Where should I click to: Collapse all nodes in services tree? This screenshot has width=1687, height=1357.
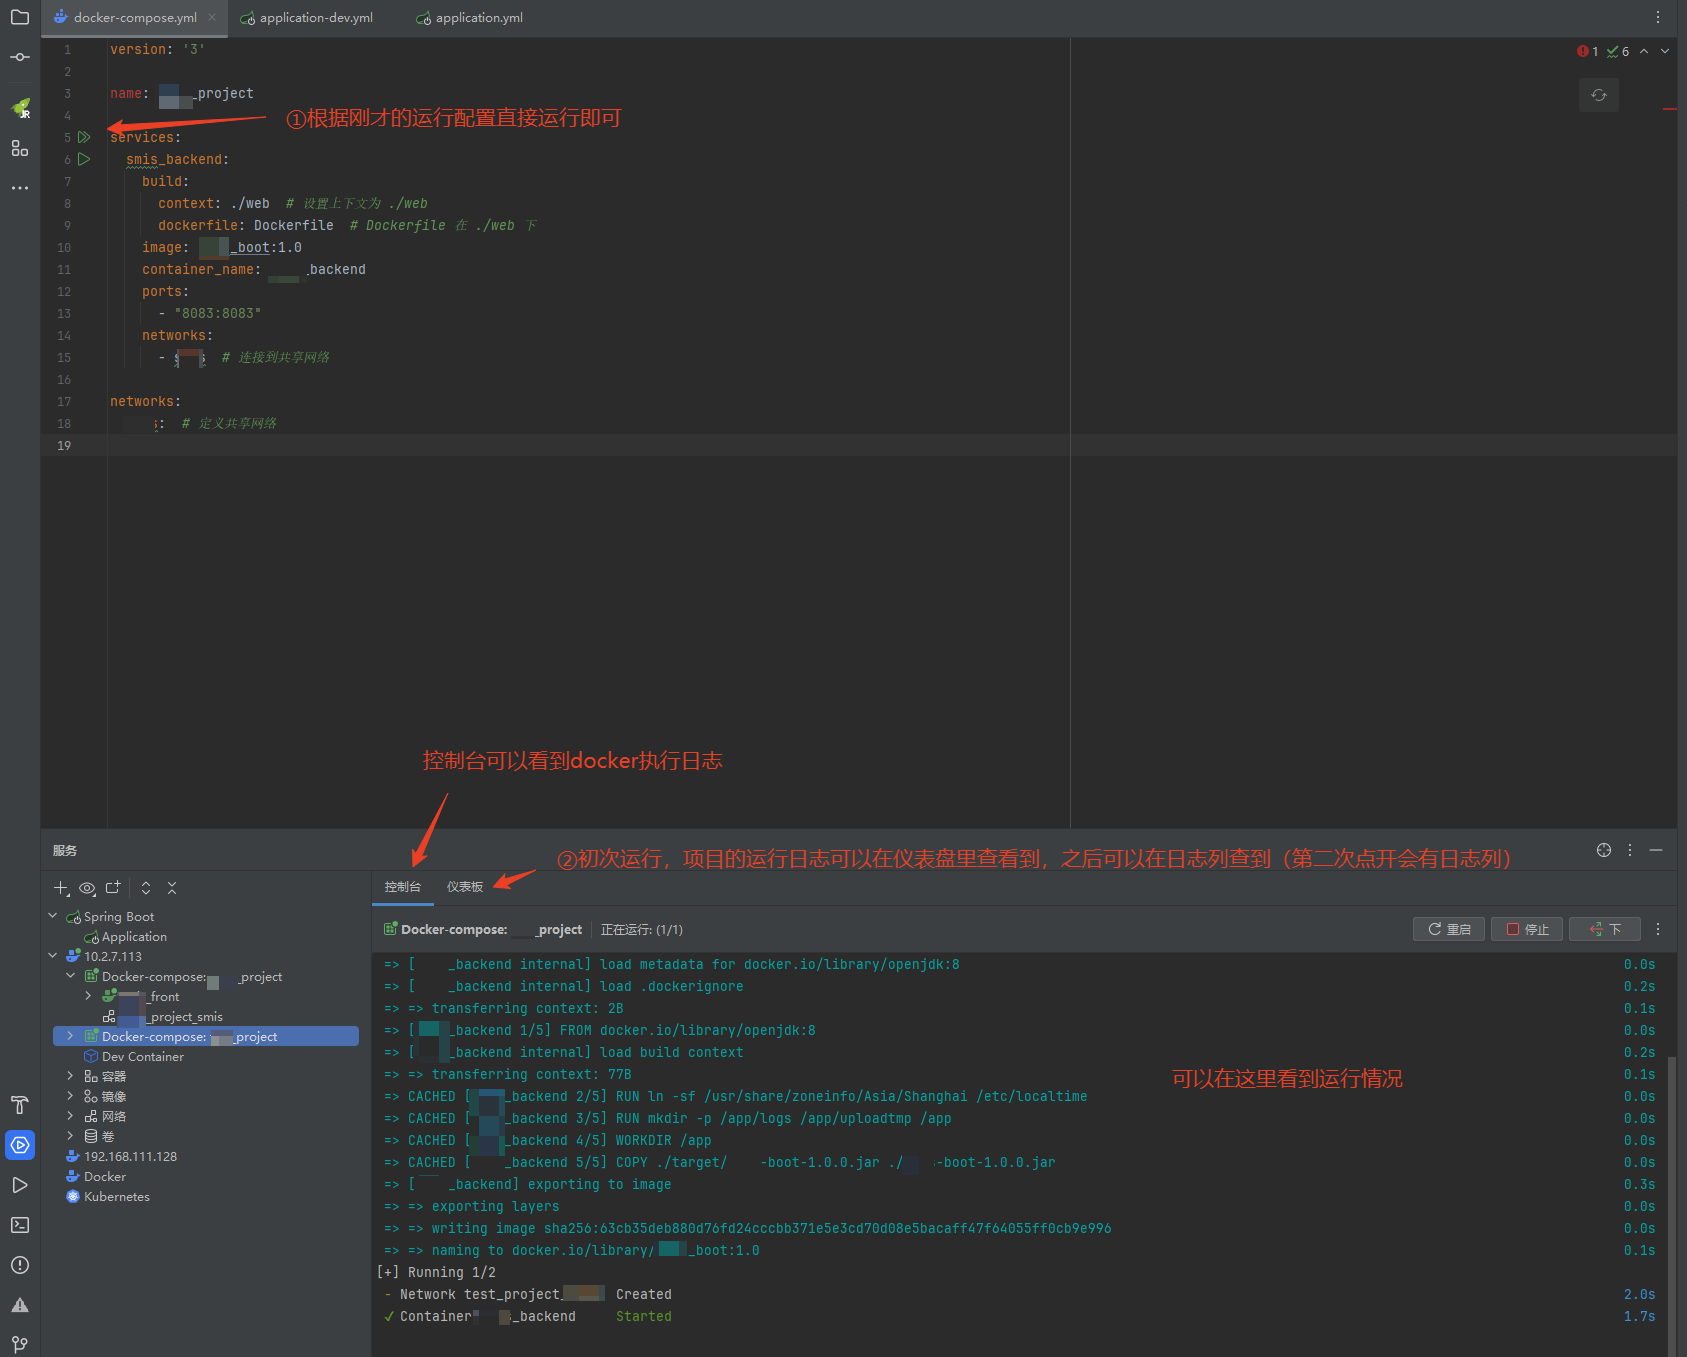click(172, 888)
